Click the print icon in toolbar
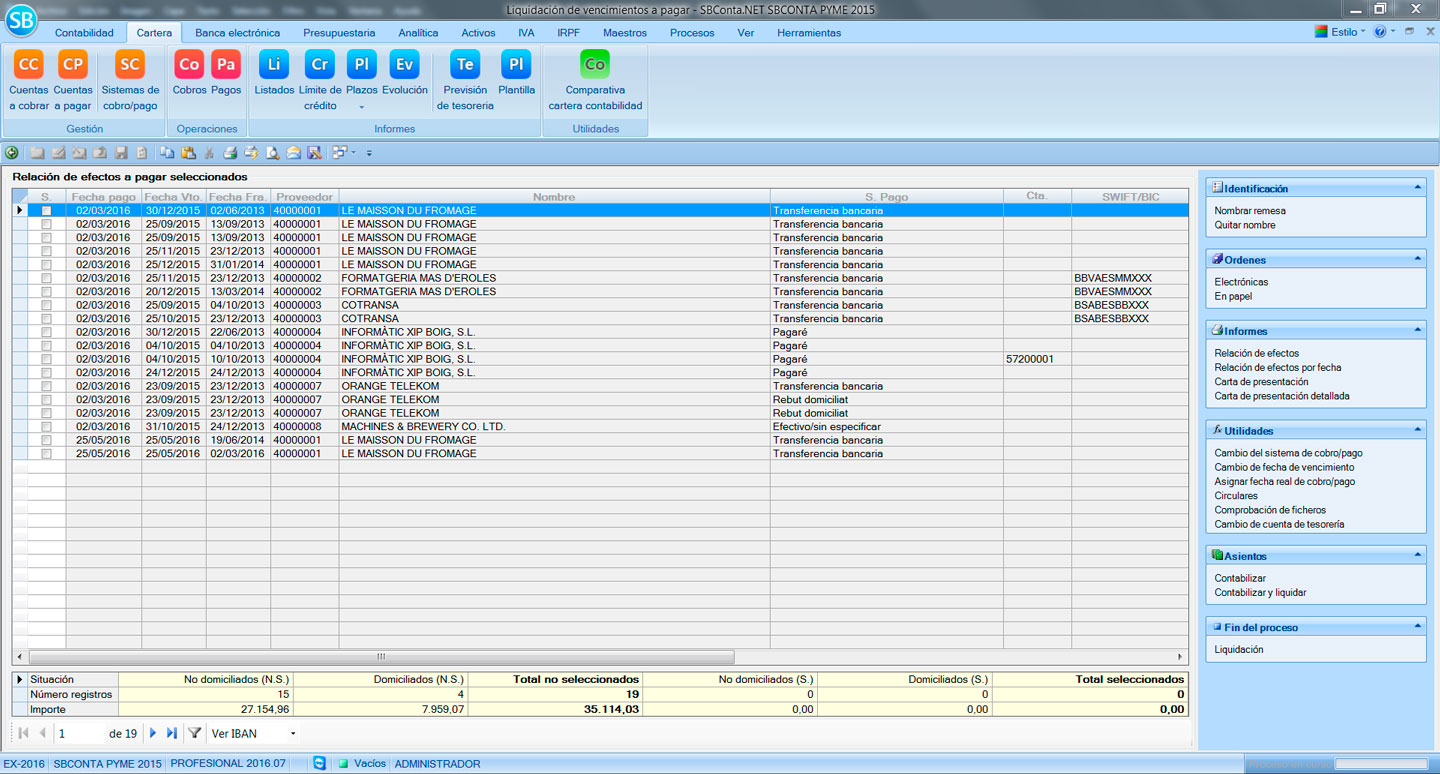 click(230, 153)
